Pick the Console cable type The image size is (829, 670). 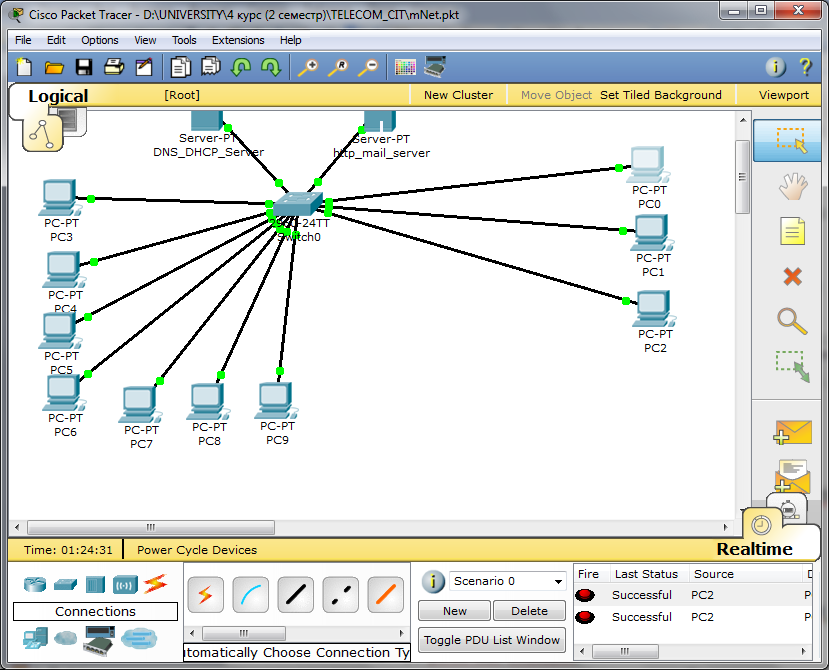[251, 595]
